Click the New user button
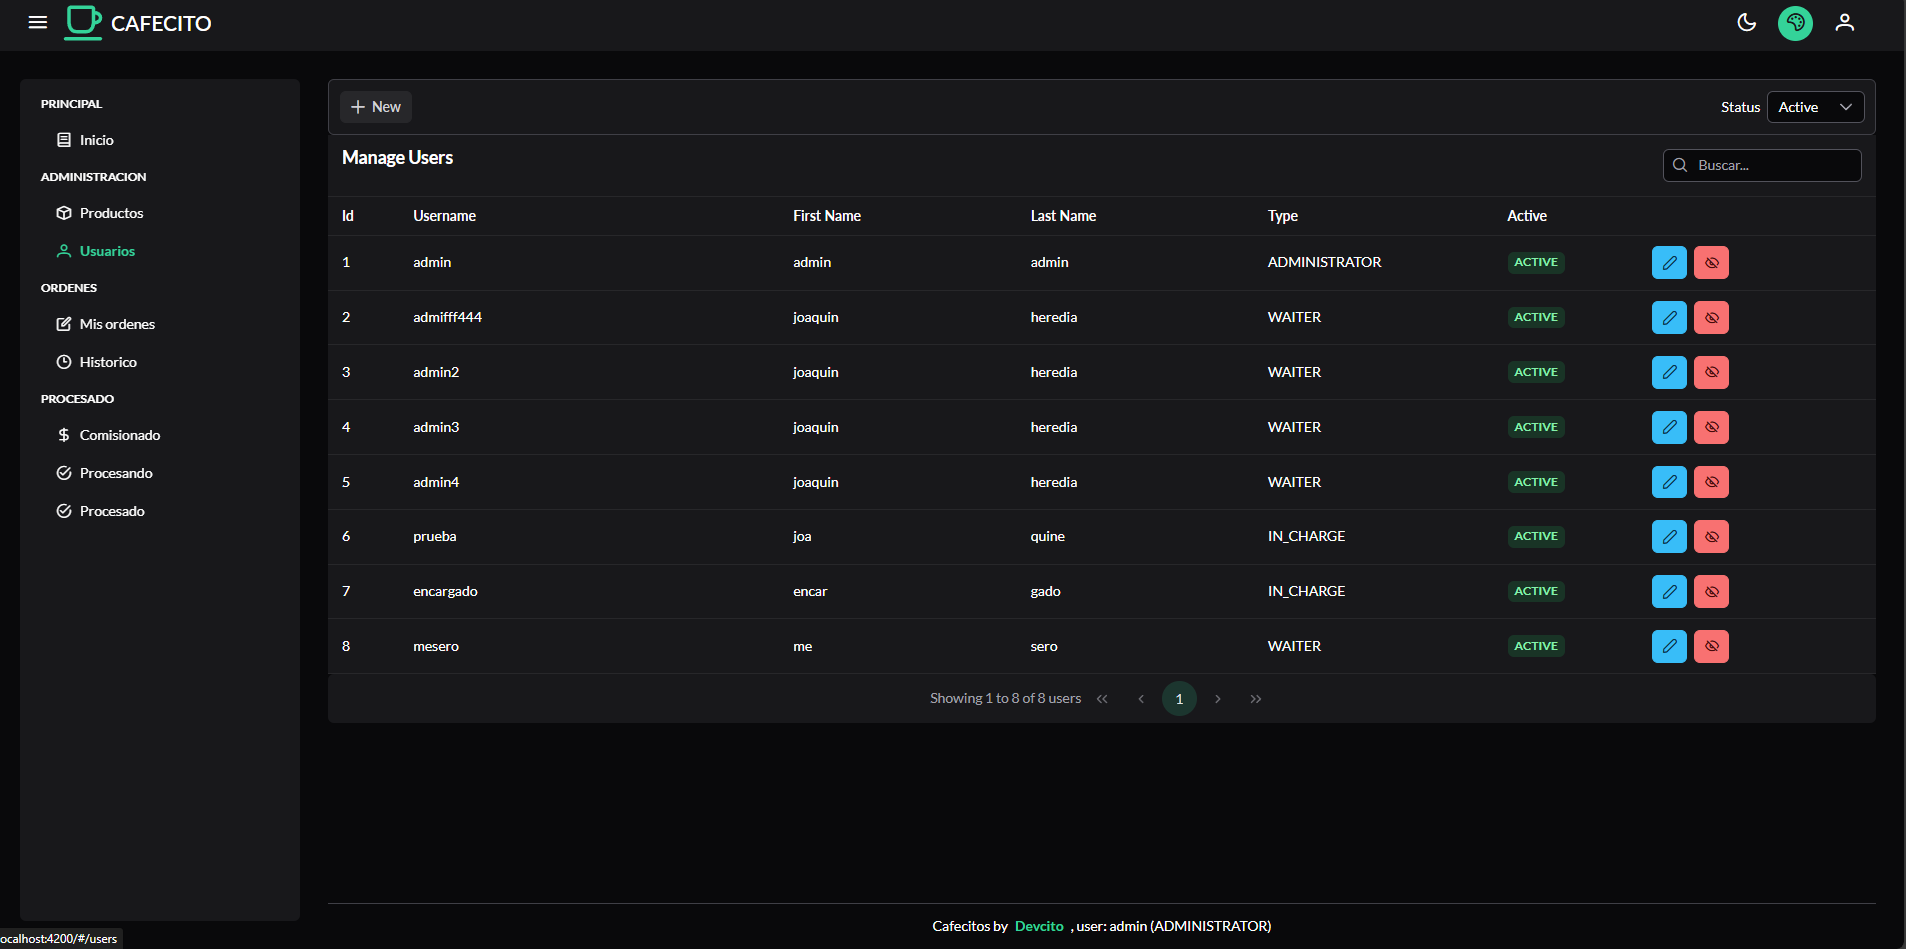 point(376,107)
